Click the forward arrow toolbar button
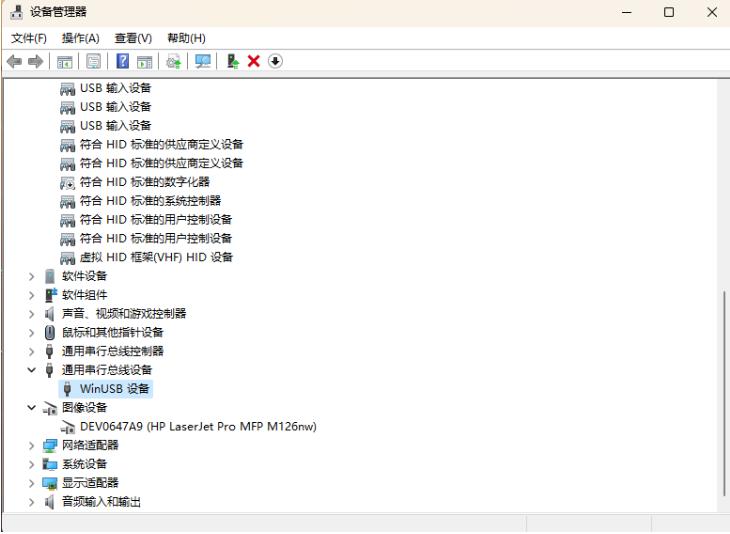 [36, 62]
